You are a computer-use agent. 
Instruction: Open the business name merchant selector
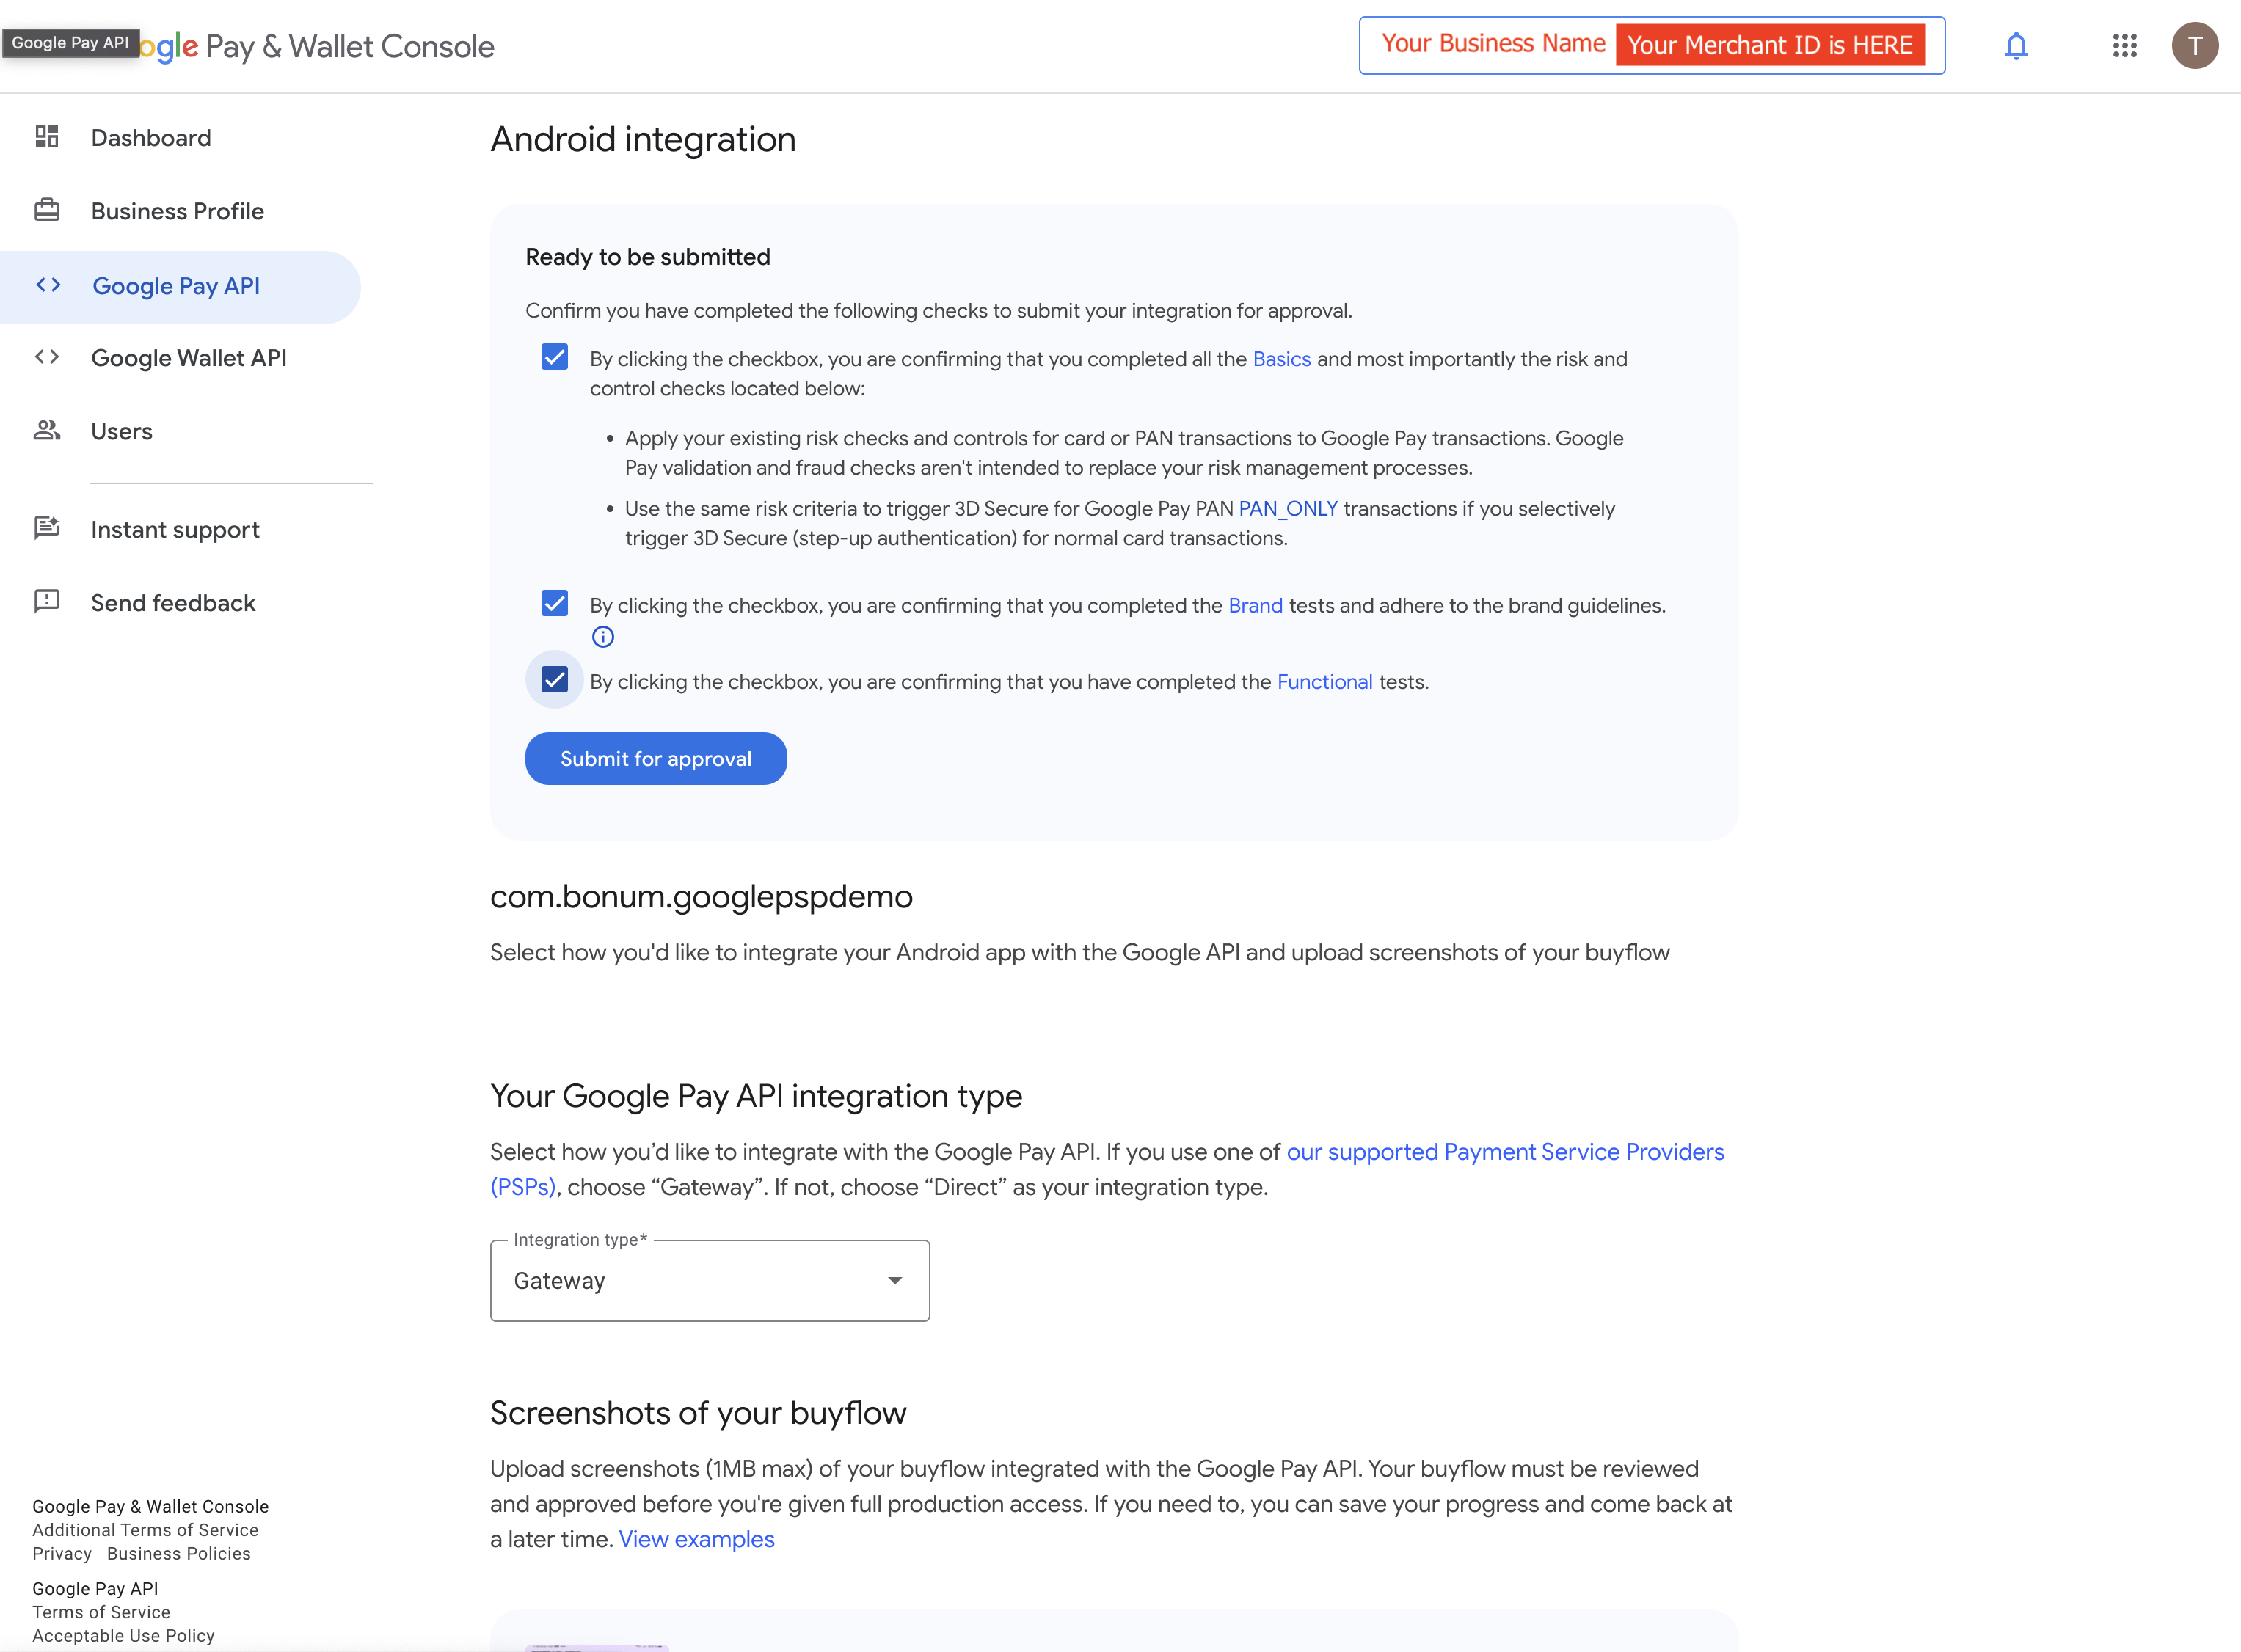(1651, 46)
